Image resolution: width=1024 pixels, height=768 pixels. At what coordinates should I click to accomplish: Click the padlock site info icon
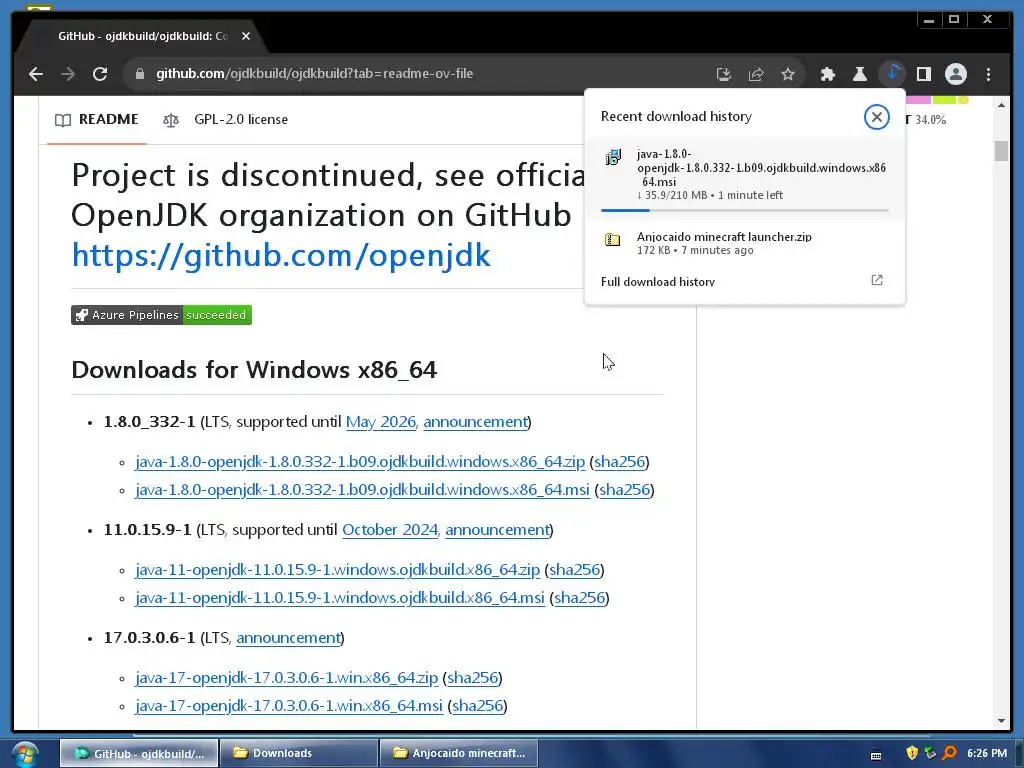point(139,74)
